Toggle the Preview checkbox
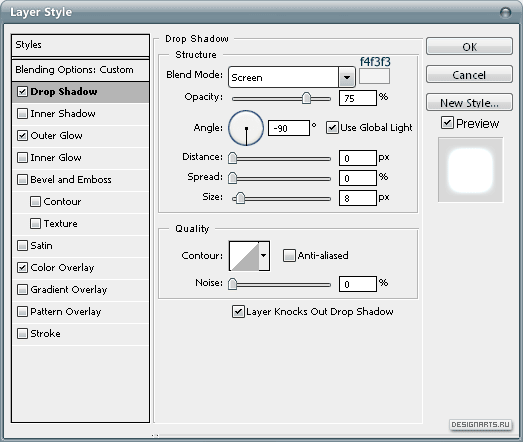Screen dimensions: 523x442 (x=447, y=123)
